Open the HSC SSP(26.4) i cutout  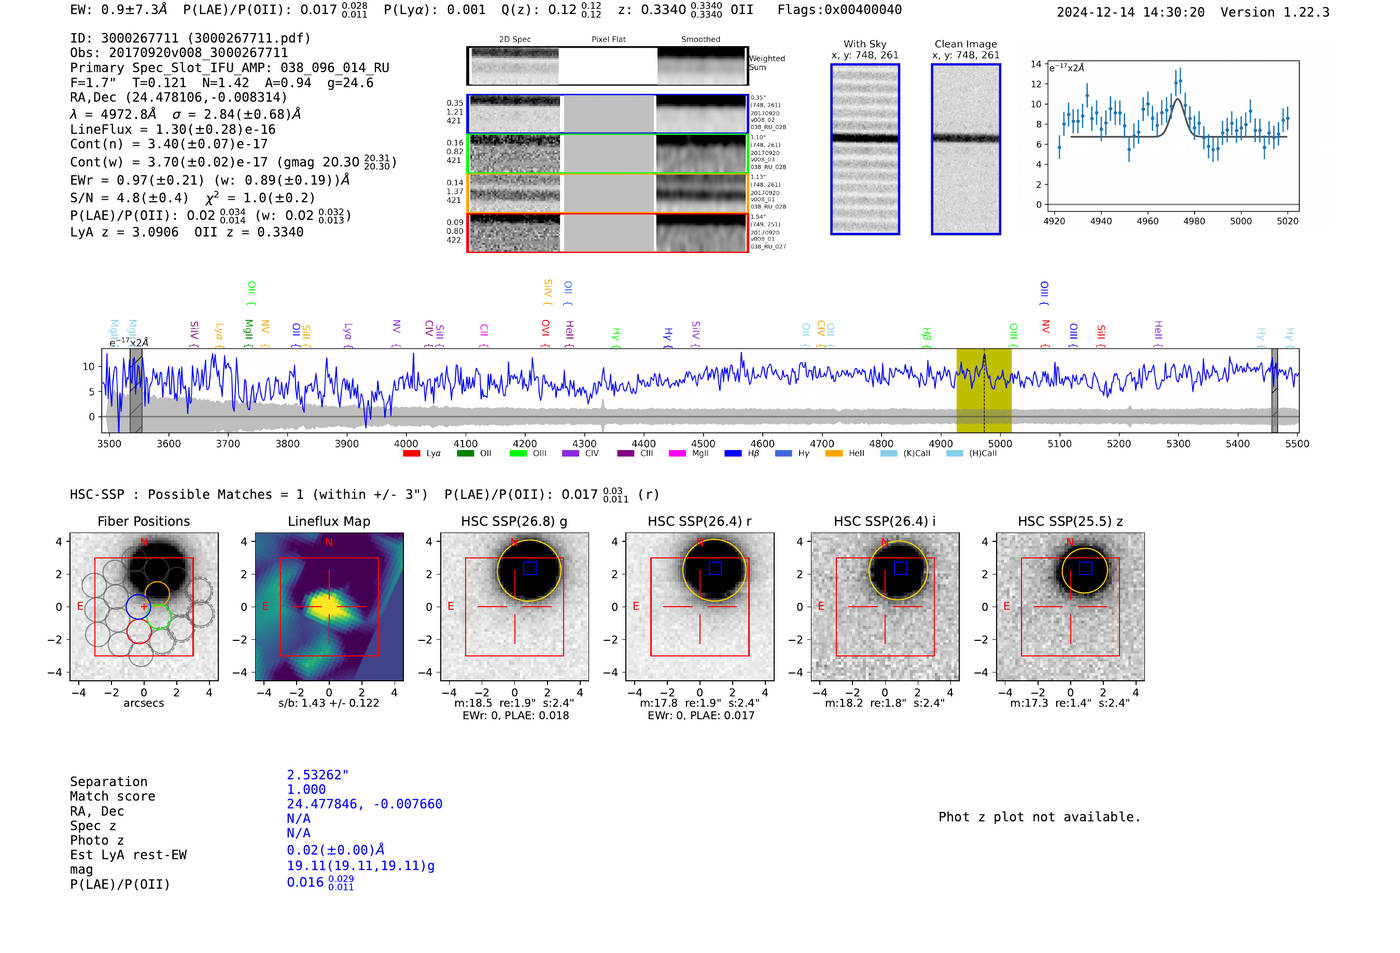pos(885,607)
